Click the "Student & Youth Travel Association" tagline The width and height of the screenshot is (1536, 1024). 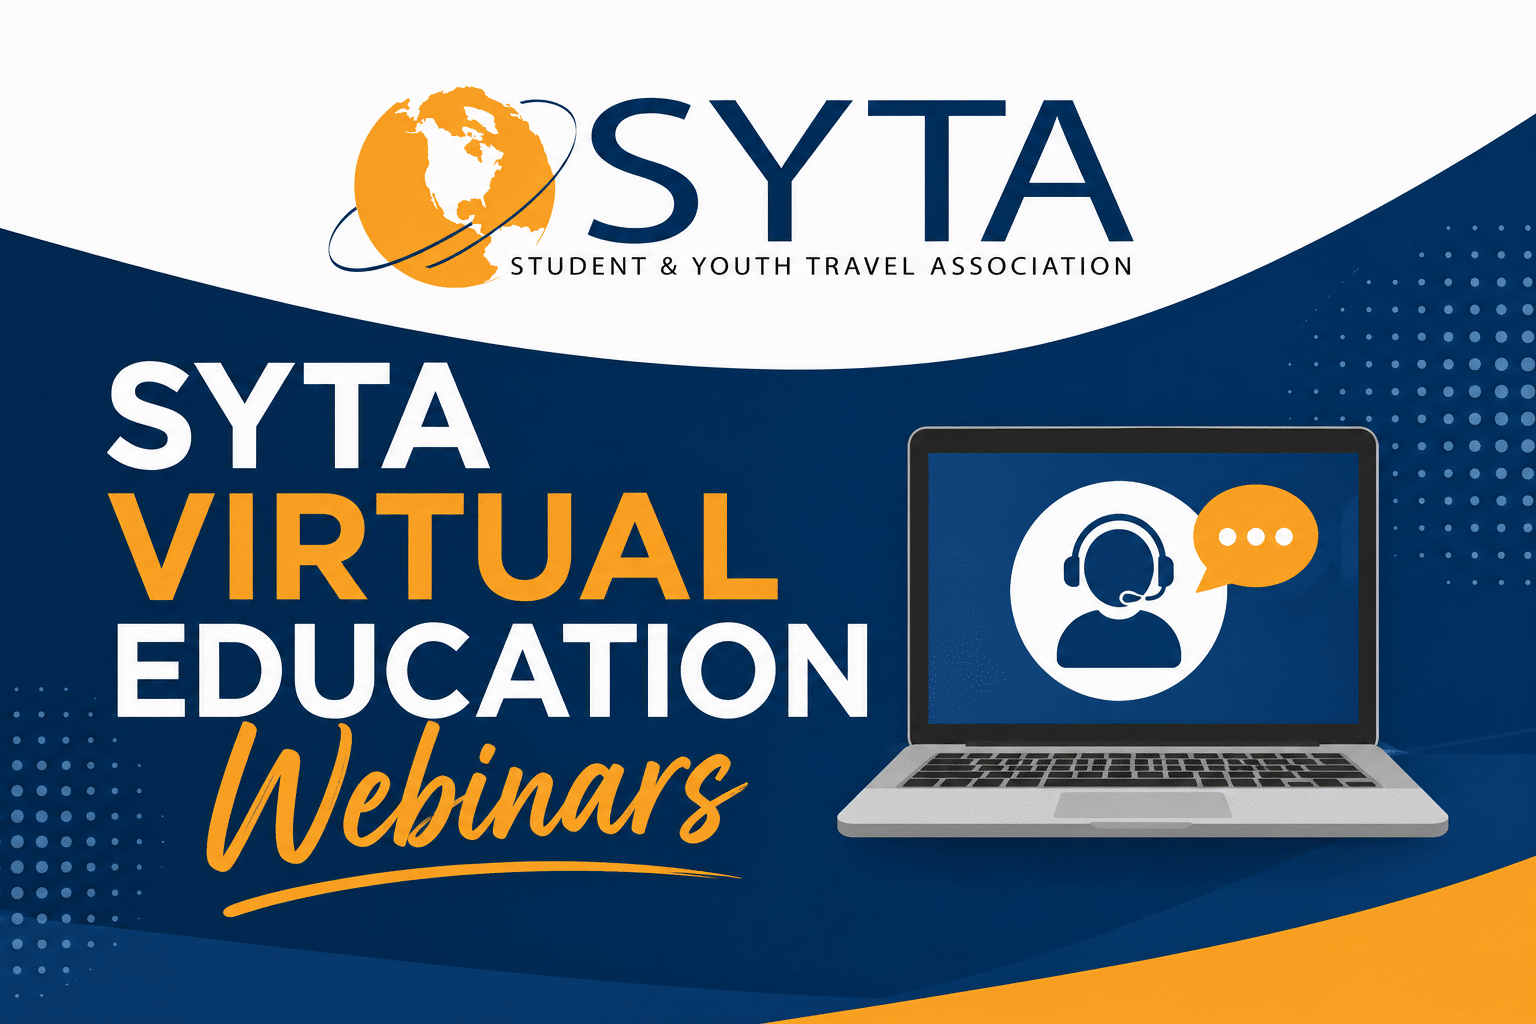[821, 266]
